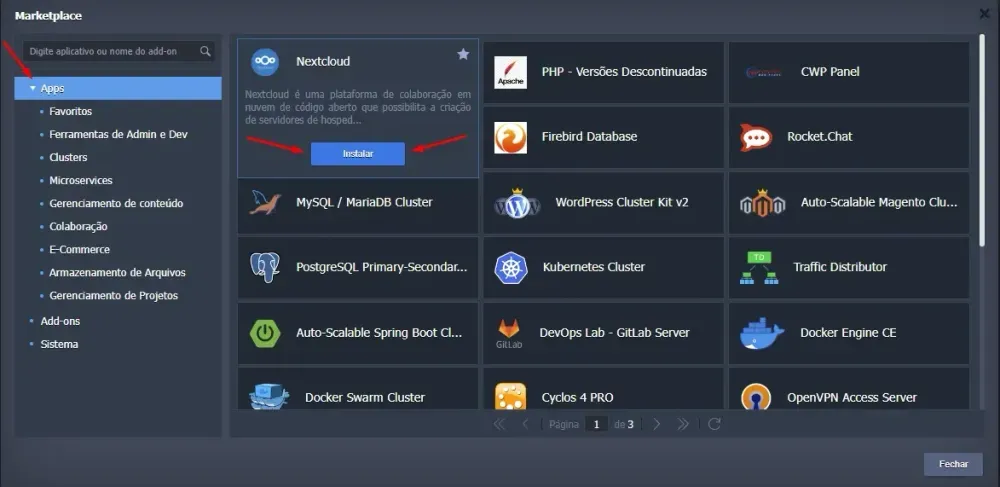Go to the first page
The height and width of the screenshot is (487, 1000).
499,424
